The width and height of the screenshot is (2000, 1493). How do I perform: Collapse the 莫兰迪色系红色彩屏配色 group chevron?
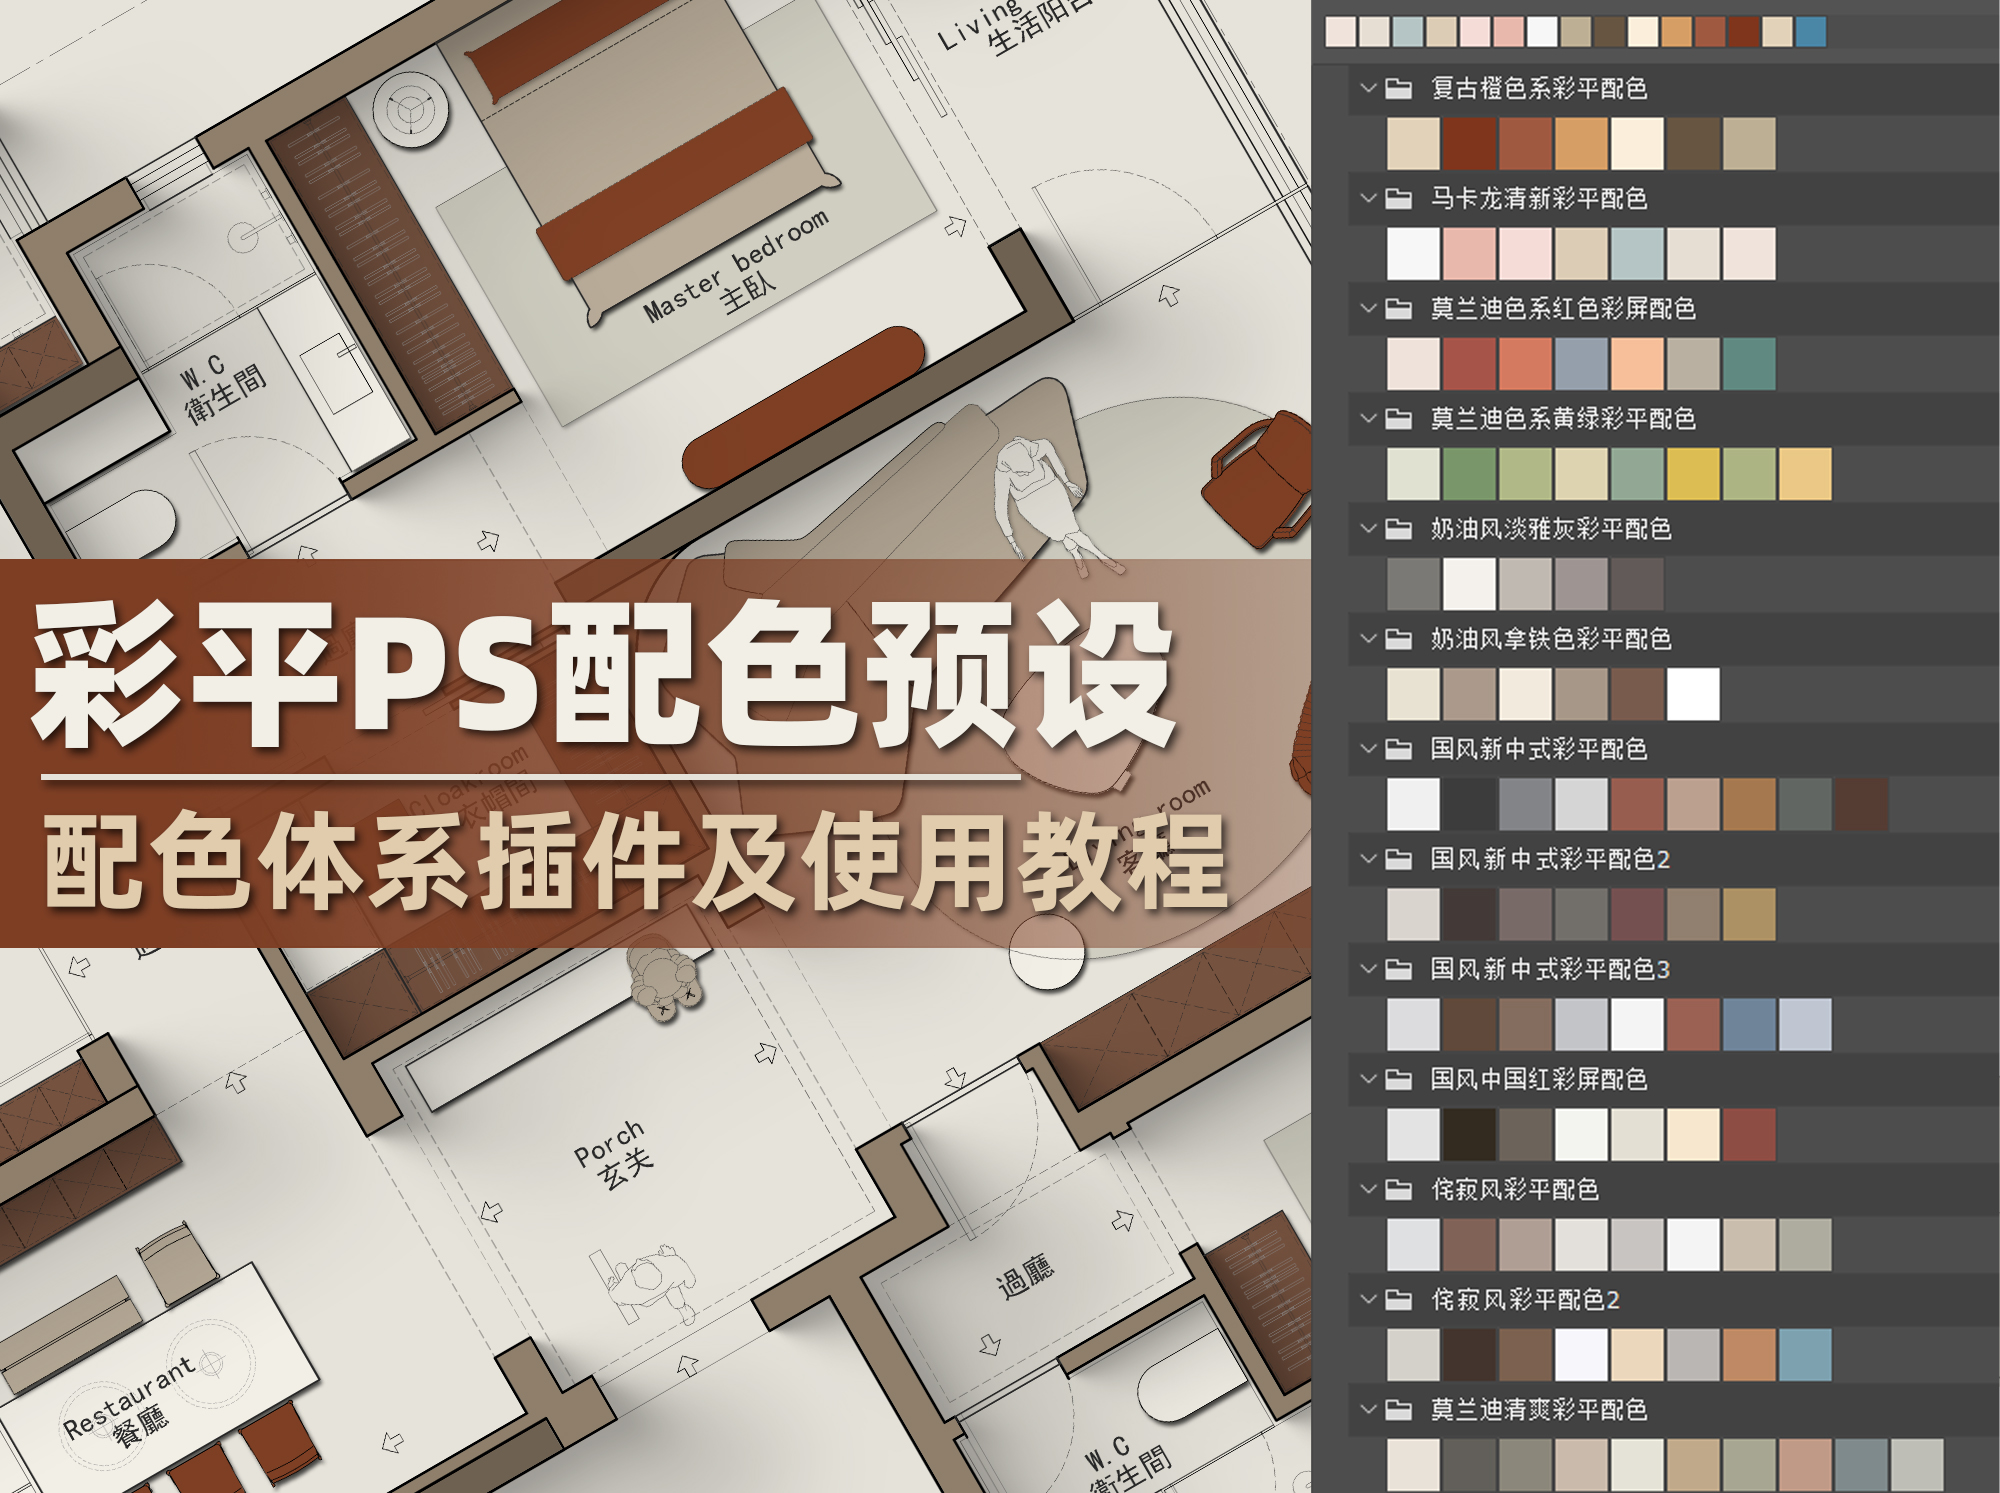click(x=1368, y=308)
